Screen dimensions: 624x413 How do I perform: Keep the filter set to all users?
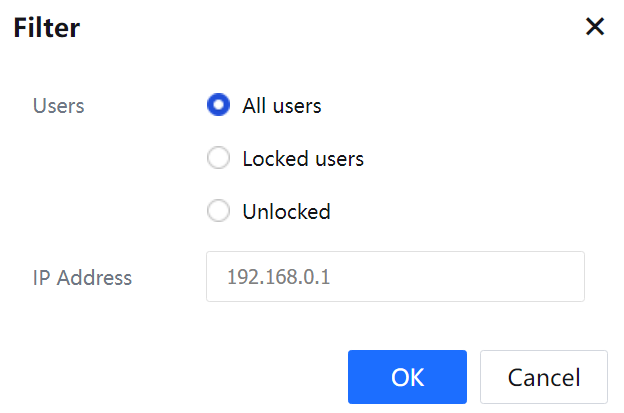pos(218,105)
